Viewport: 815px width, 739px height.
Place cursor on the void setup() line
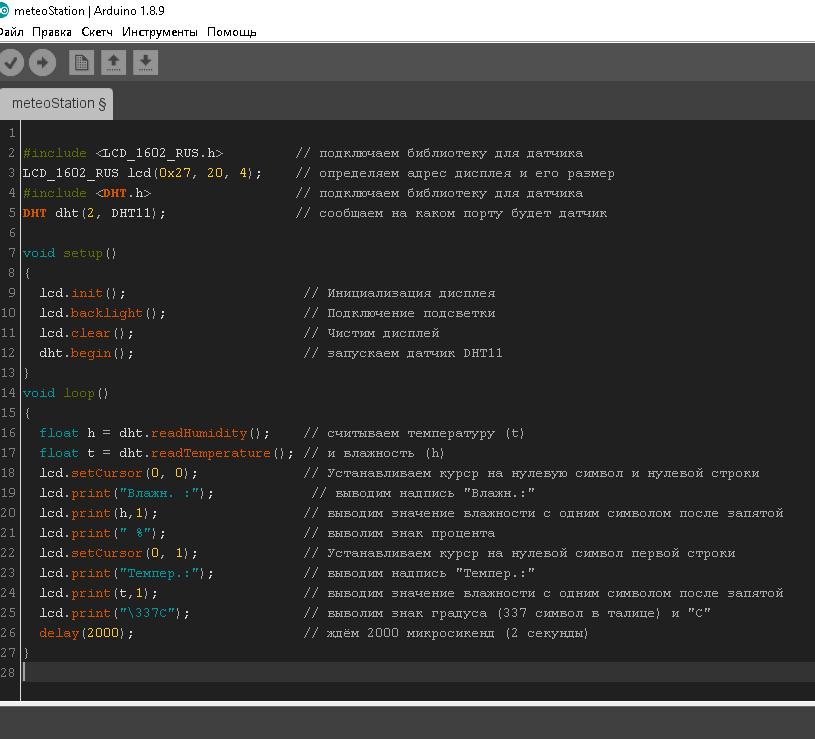[x=70, y=253]
